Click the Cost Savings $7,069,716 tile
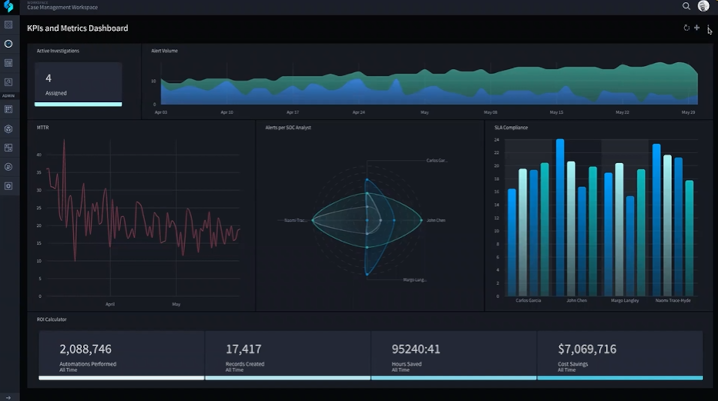718x401 pixels. 620,356
